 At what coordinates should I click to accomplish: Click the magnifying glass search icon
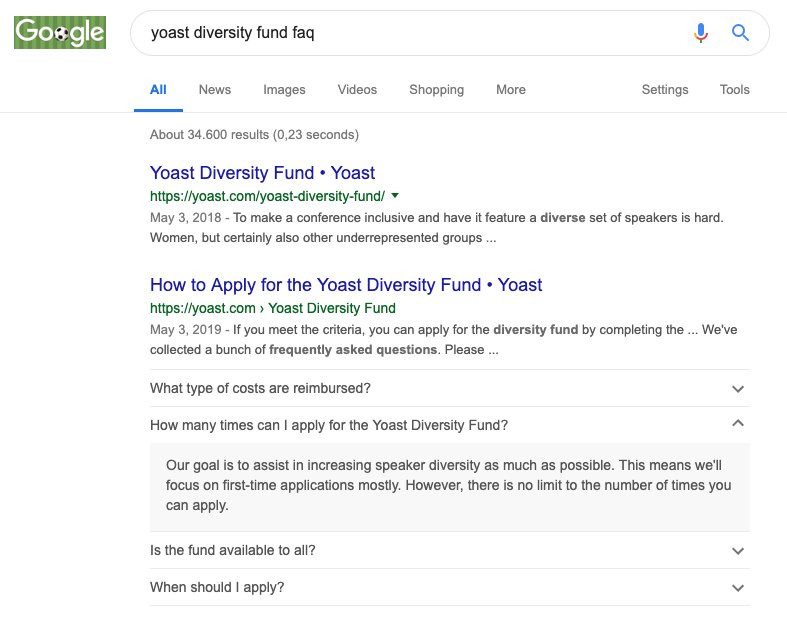[740, 33]
